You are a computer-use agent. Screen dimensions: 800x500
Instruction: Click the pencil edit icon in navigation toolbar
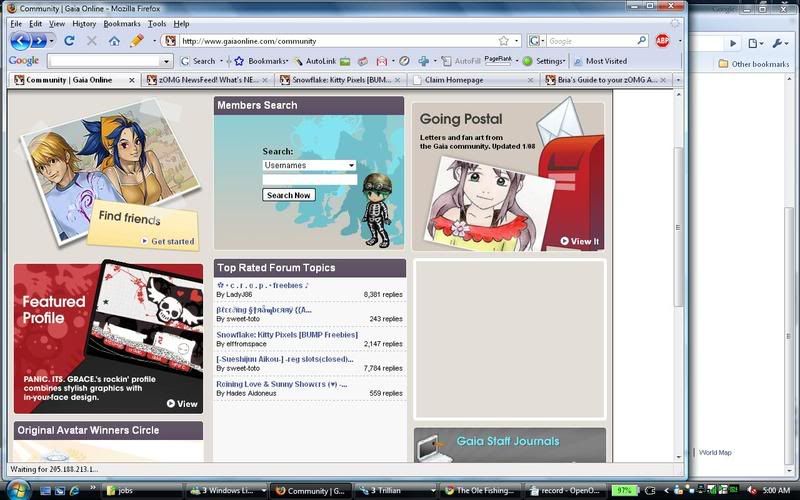pyautogui.click(x=137, y=40)
